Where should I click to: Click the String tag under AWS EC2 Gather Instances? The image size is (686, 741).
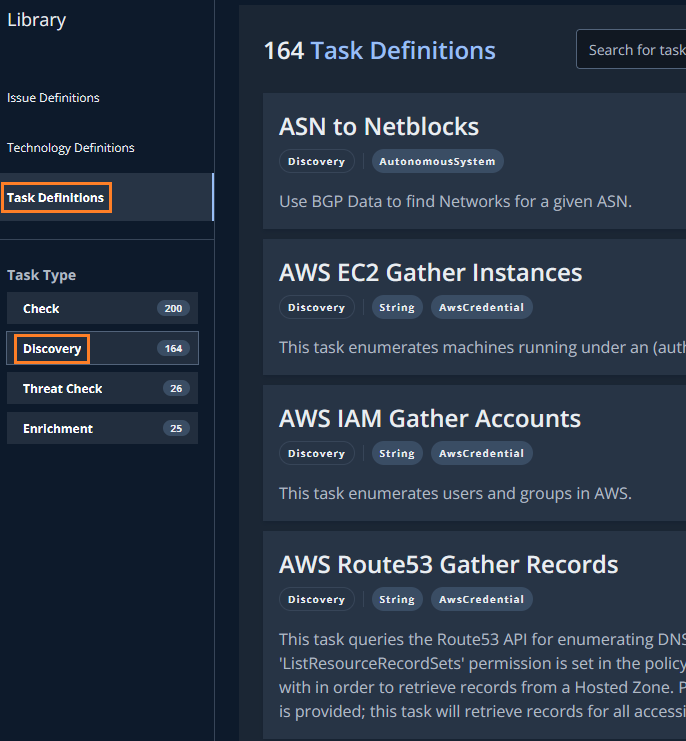pos(397,307)
